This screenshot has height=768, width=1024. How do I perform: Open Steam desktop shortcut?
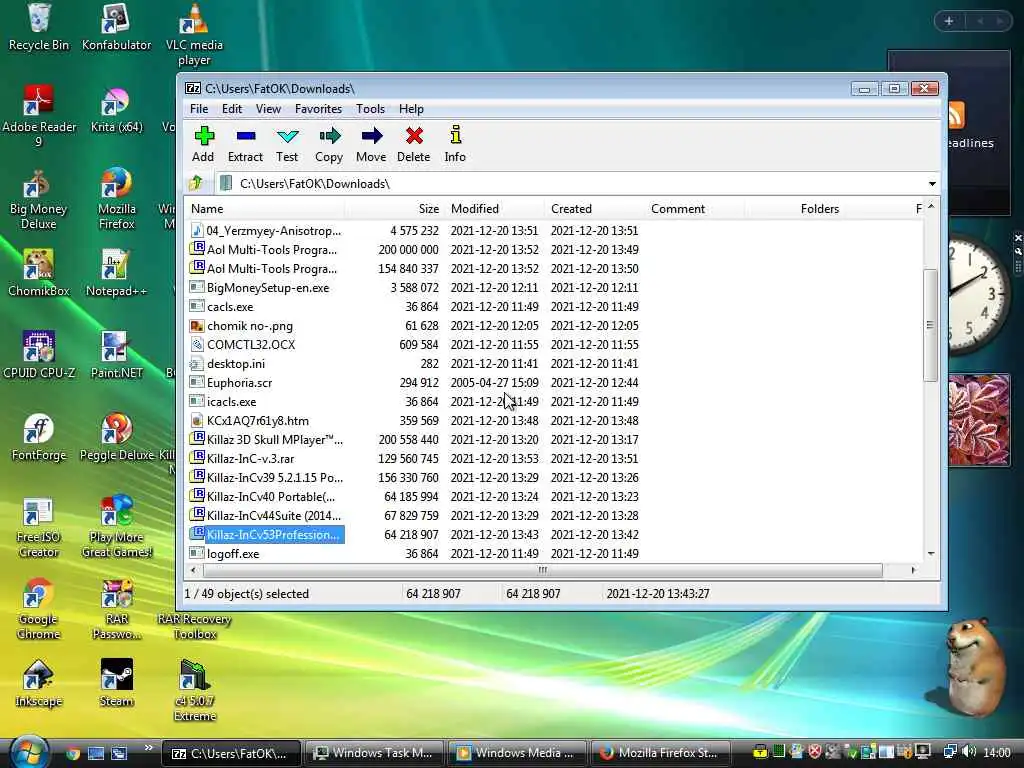(116, 684)
